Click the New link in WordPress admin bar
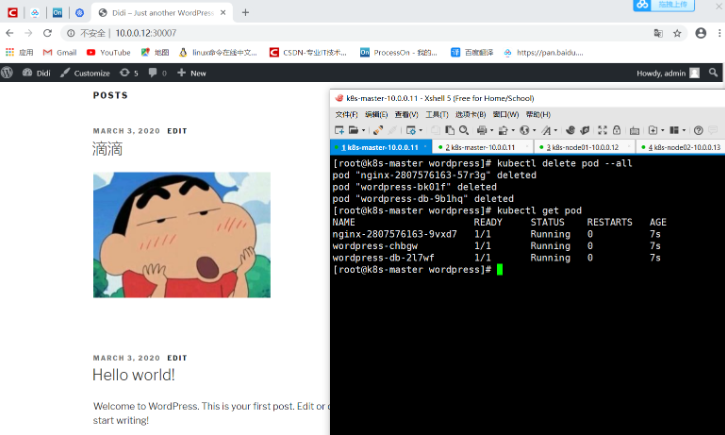 pos(192,73)
